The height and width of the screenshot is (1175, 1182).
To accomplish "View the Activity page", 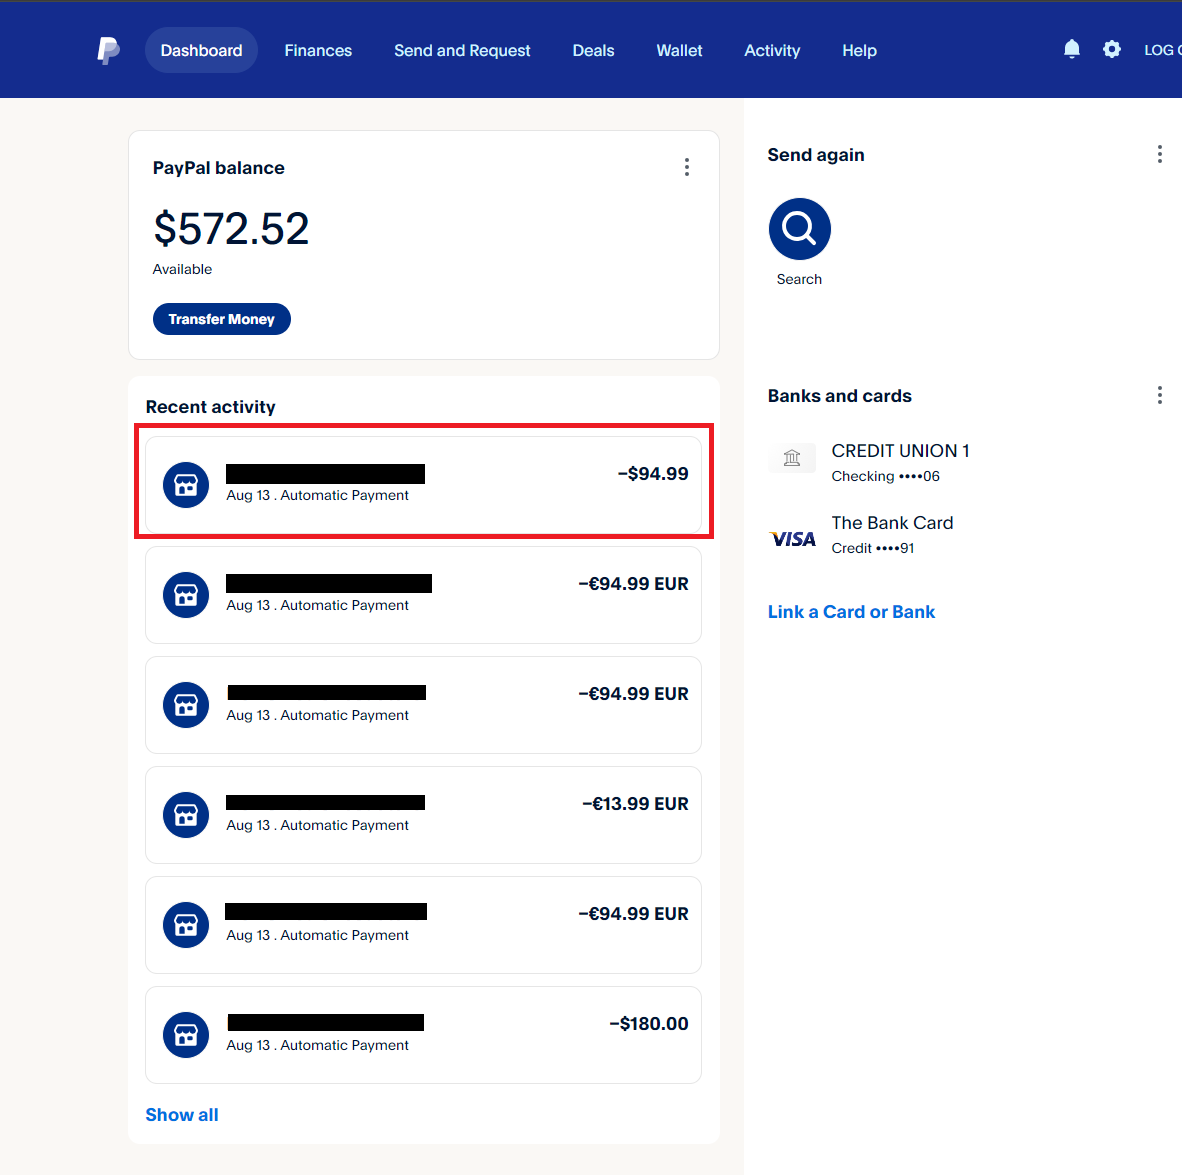I will (772, 50).
